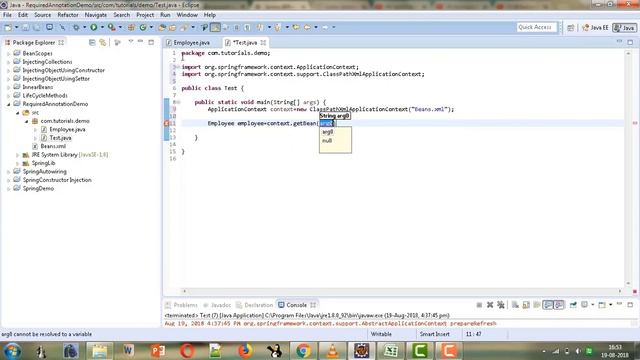This screenshot has height=360, width=640.
Task: Open VLC media player from the taskbar
Action: pyautogui.click(x=333, y=351)
